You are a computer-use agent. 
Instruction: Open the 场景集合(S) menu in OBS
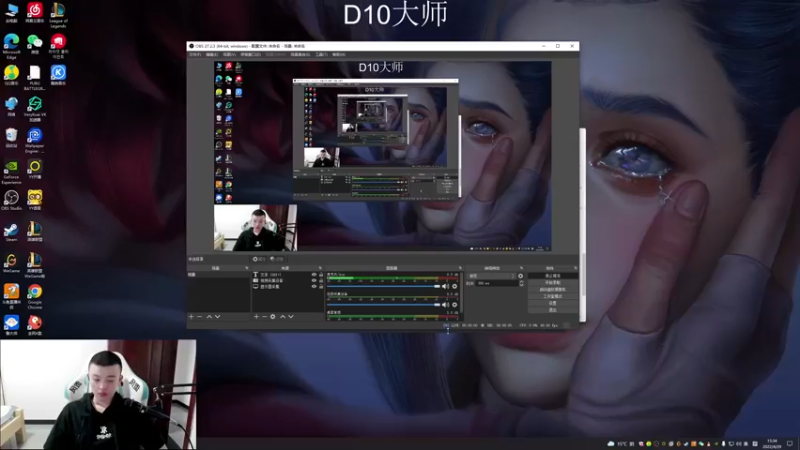pyautogui.click(x=301, y=55)
